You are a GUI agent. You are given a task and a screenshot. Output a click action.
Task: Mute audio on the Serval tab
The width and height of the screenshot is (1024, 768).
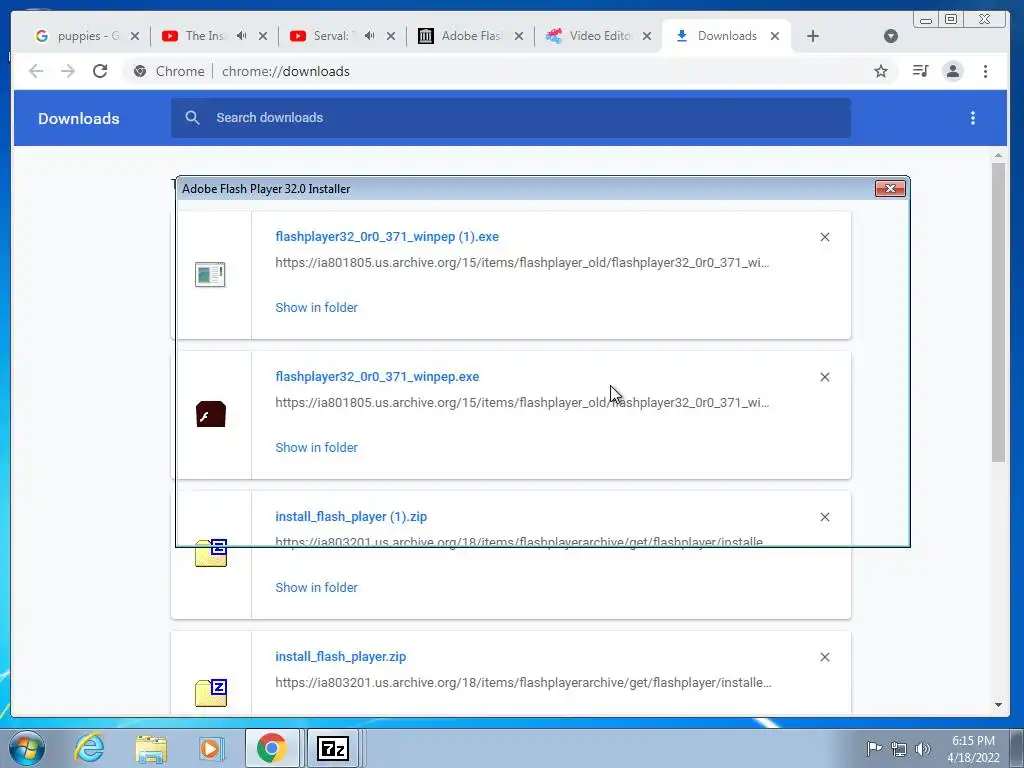[370, 36]
